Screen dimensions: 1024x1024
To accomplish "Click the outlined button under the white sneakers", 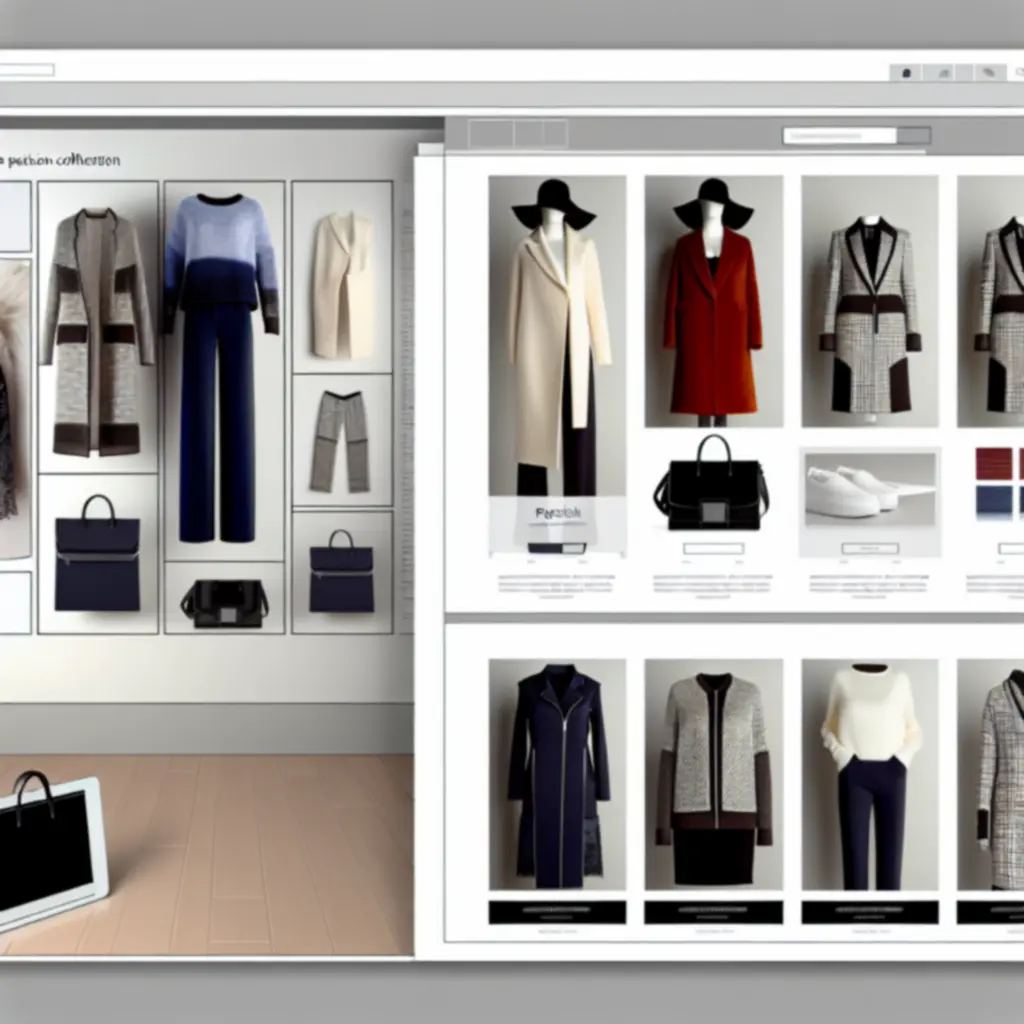I will tap(870, 548).
